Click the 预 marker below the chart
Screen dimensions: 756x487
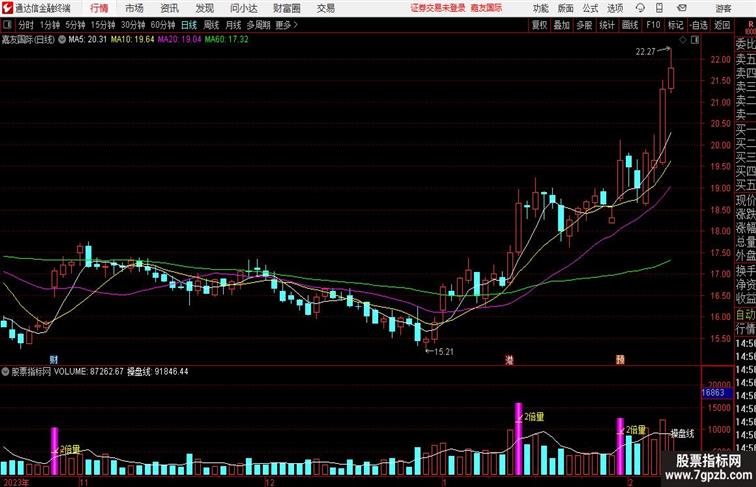[621, 360]
